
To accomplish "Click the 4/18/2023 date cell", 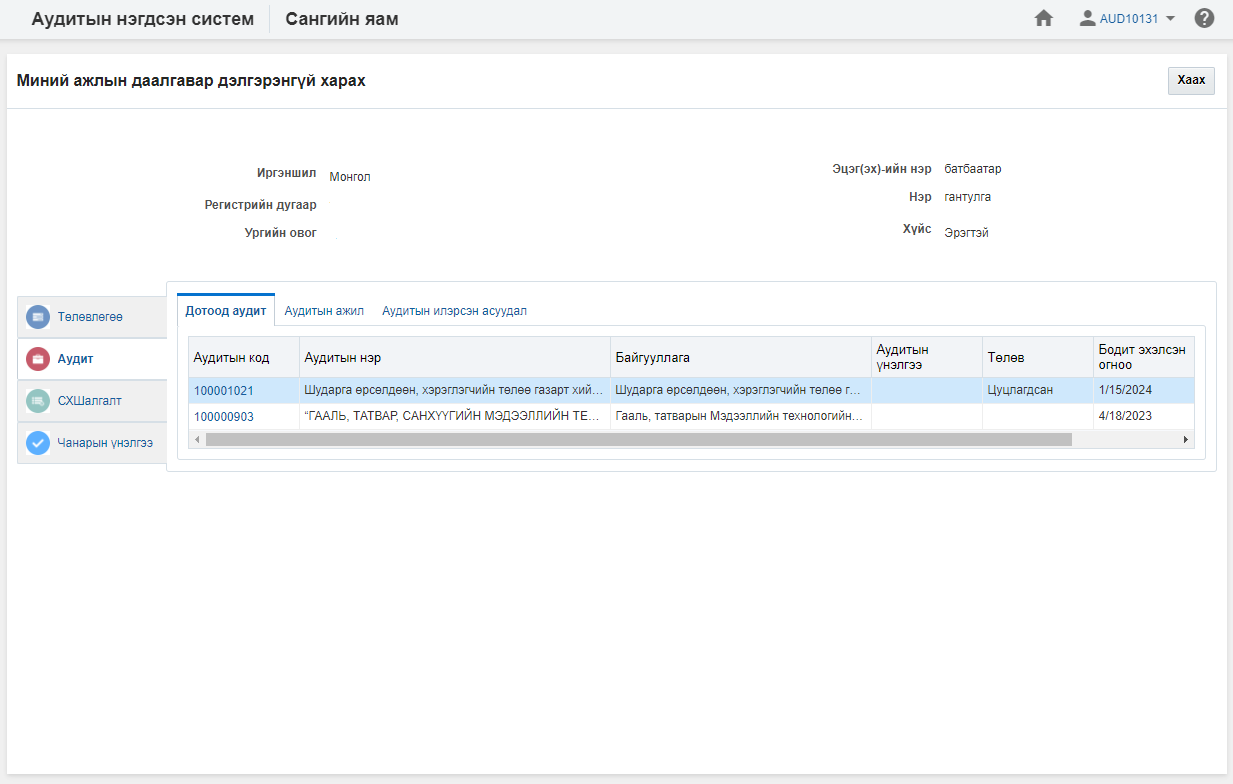I will tap(1144, 416).
